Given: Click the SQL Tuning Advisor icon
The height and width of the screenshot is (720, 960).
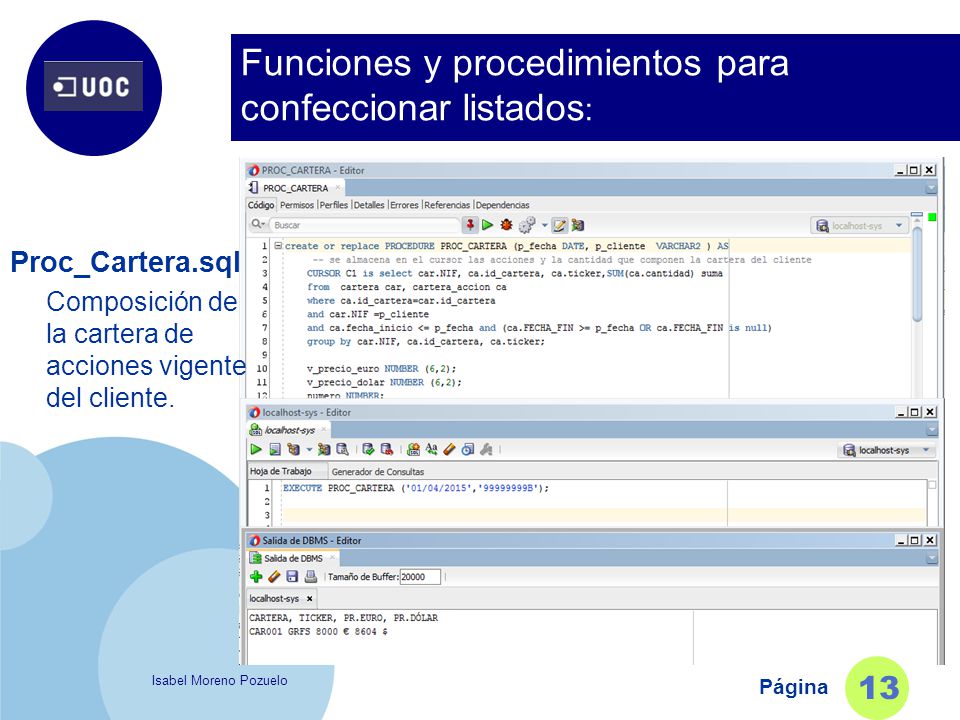Looking at the screenshot, I should 343,449.
